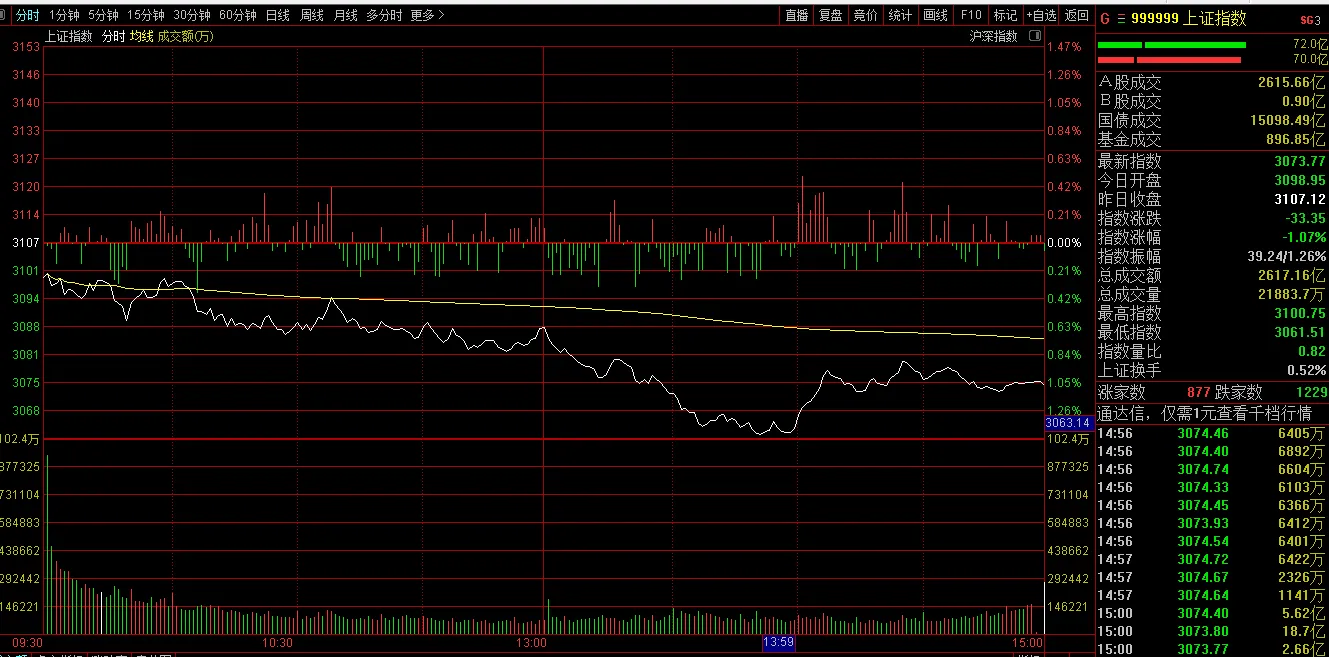Image resolution: width=1329 pixels, height=657 pixels.
Task: Switch to the 日线 daily chart tab
Action: pyautogui.click(x=277, y=15)
